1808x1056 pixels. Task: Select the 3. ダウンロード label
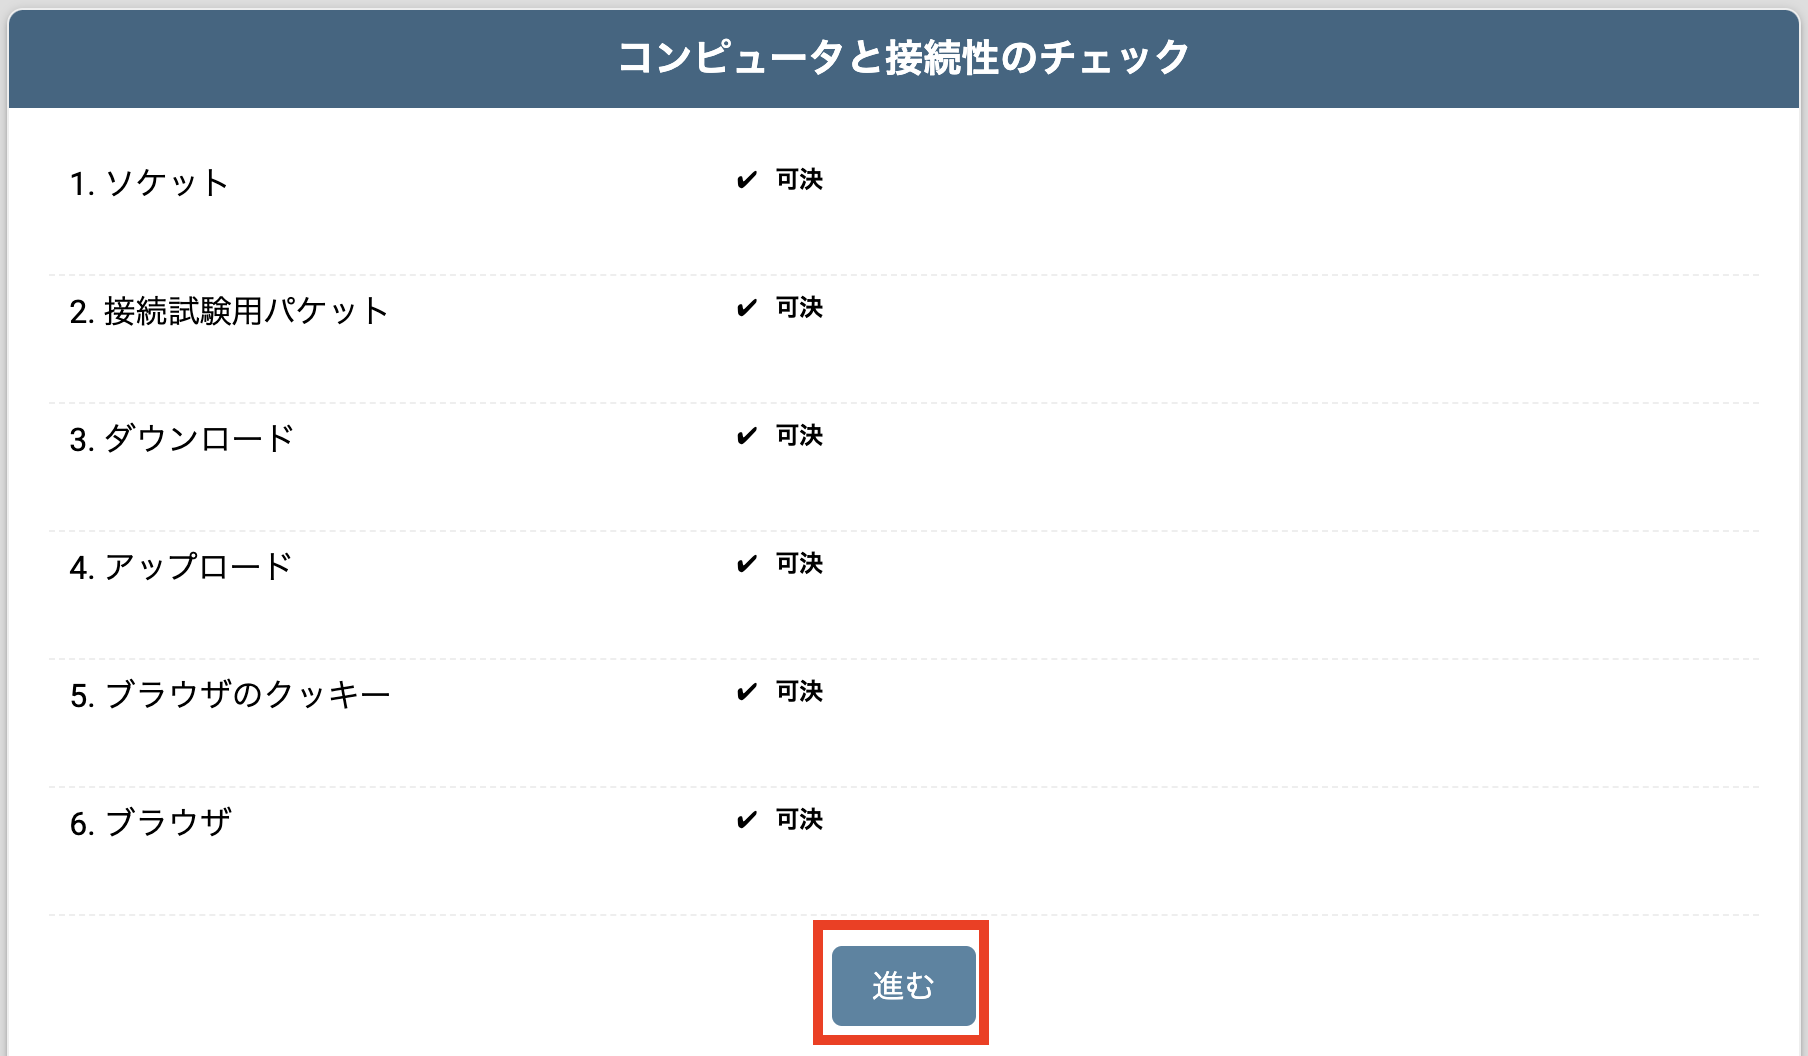pyautogui.click(x=181, y=439)
